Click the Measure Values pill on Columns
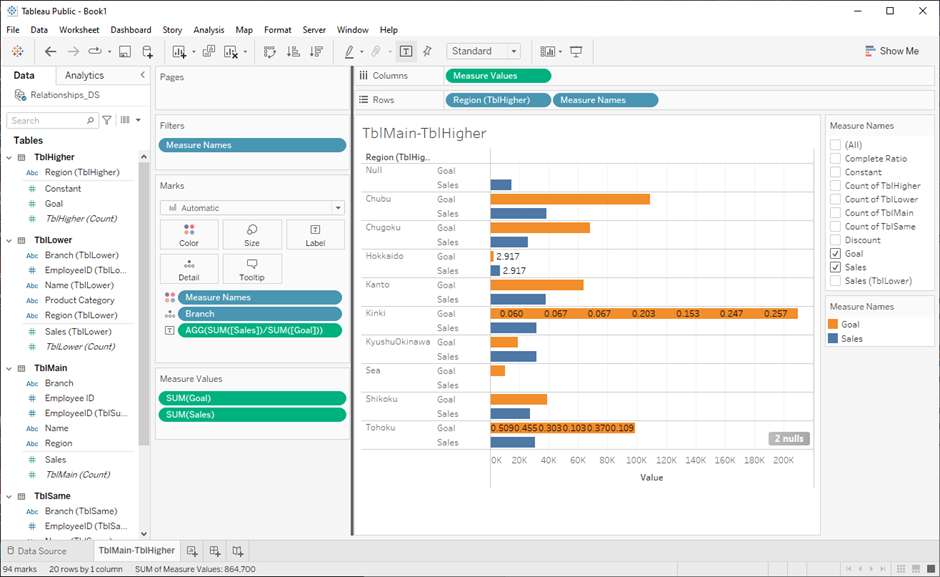Viewport: 940px width, 577px height. tap(498, 76)
